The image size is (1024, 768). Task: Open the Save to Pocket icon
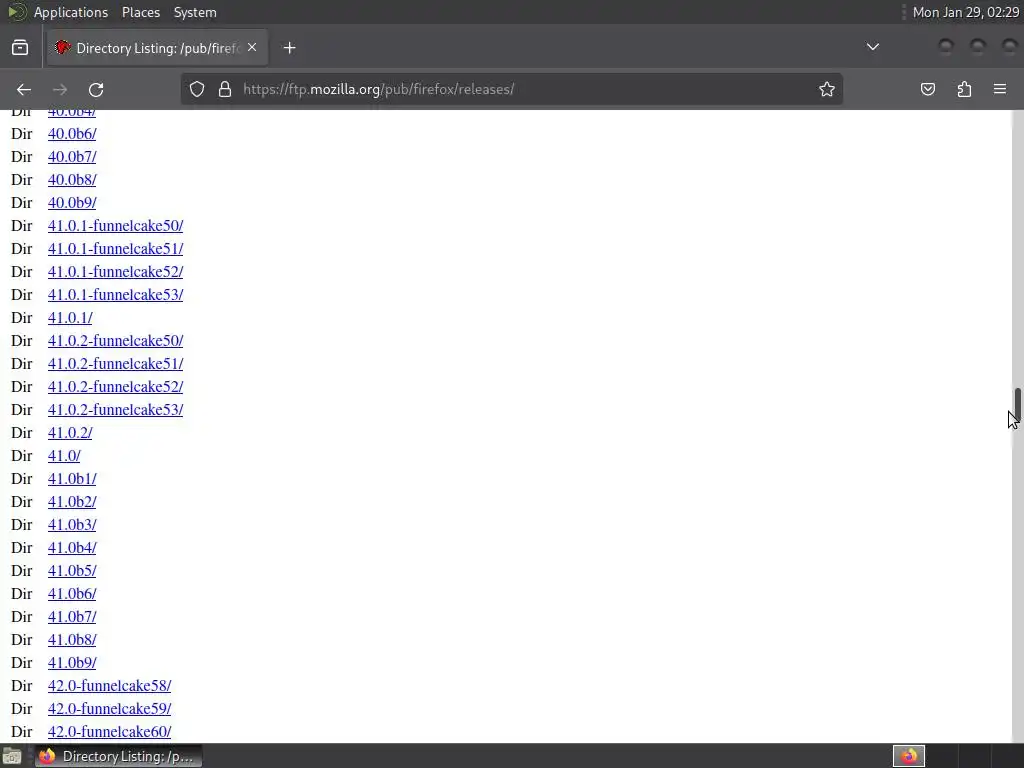pos(928,89)
